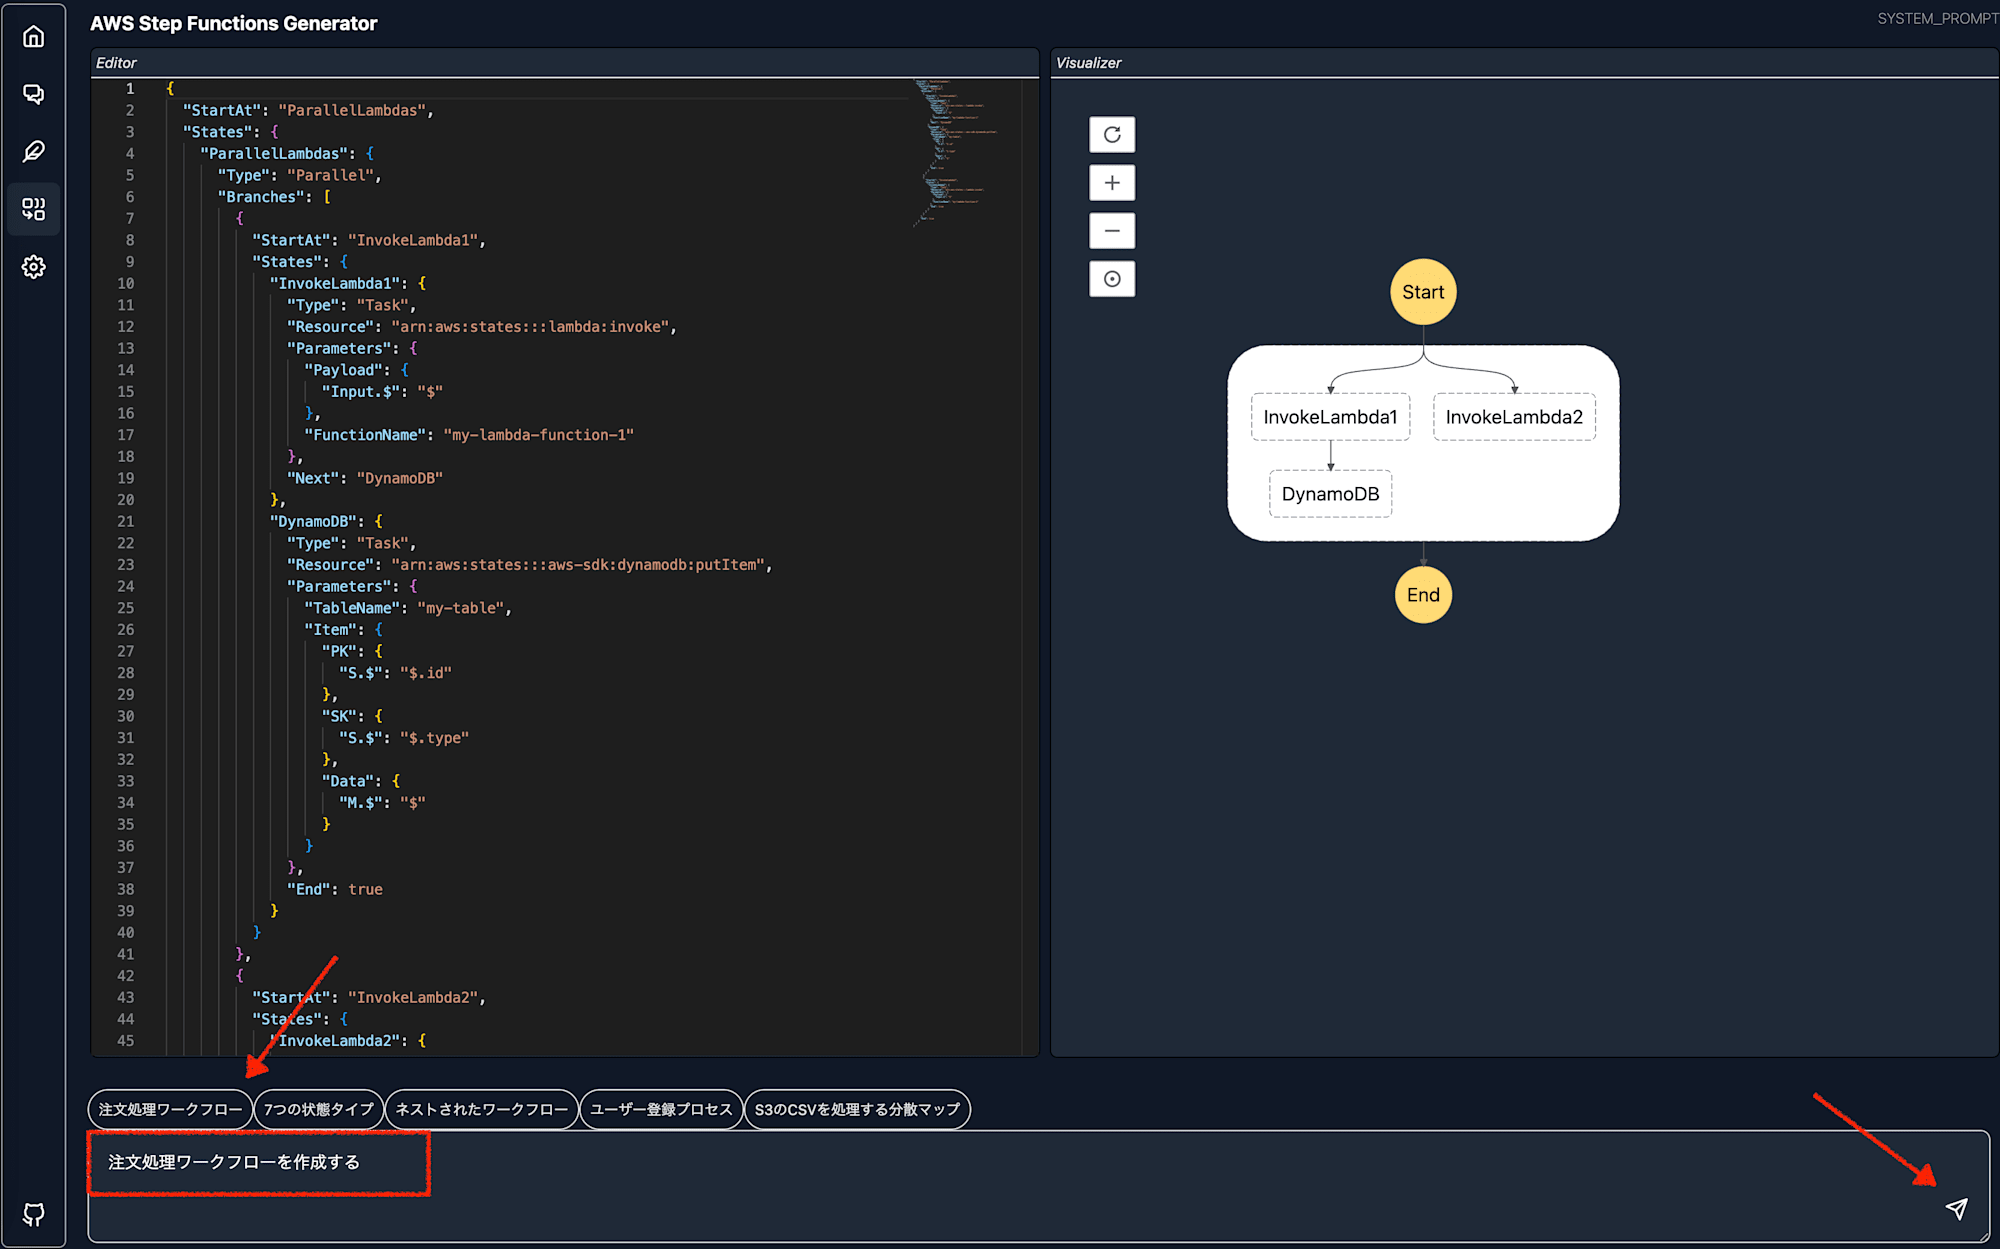Click the 'ユーザー登録プロセス' tab button
Image resolution: width=2000 pixels, height=1249 pixels.
[x=662, y=1109]
